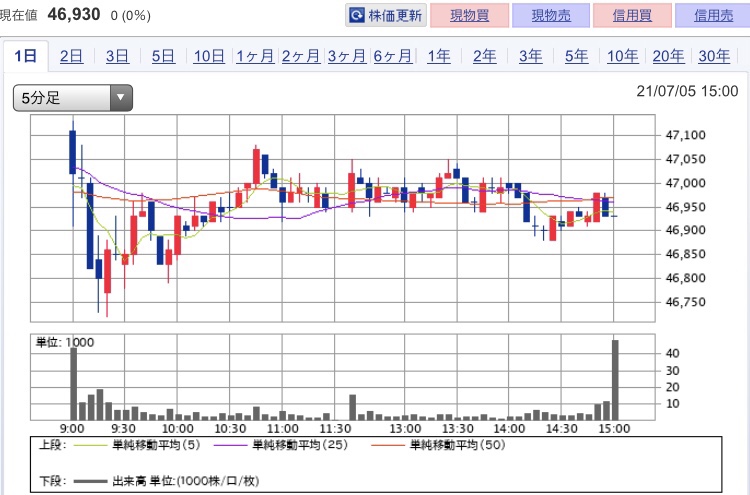Open the 現物買 order link
The width and height of the screenshot is (750, 495).
469,15
